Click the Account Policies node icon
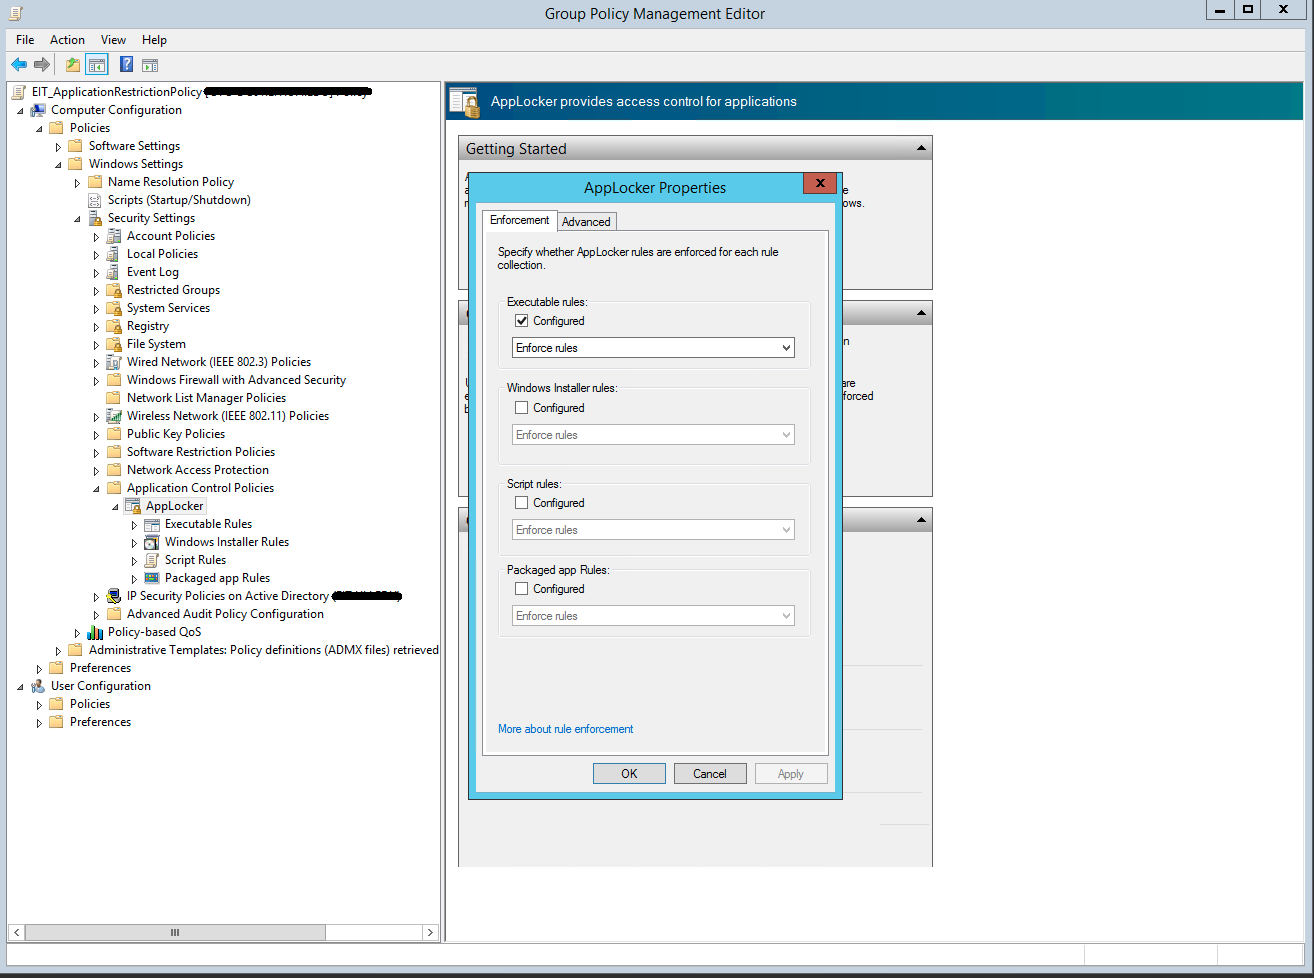This screenshot has height=978, width=1314. click(114, 236)
